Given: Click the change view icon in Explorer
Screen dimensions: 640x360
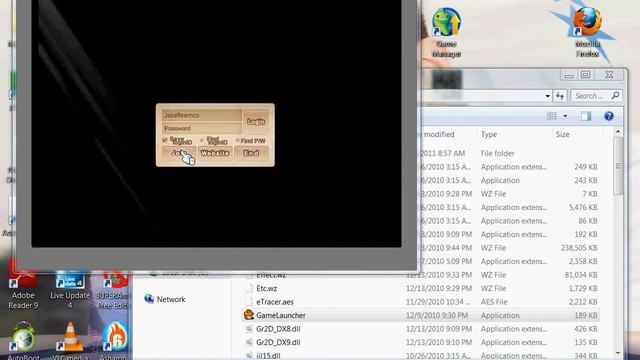Looking at the screenshot, I should coord(552,116).
